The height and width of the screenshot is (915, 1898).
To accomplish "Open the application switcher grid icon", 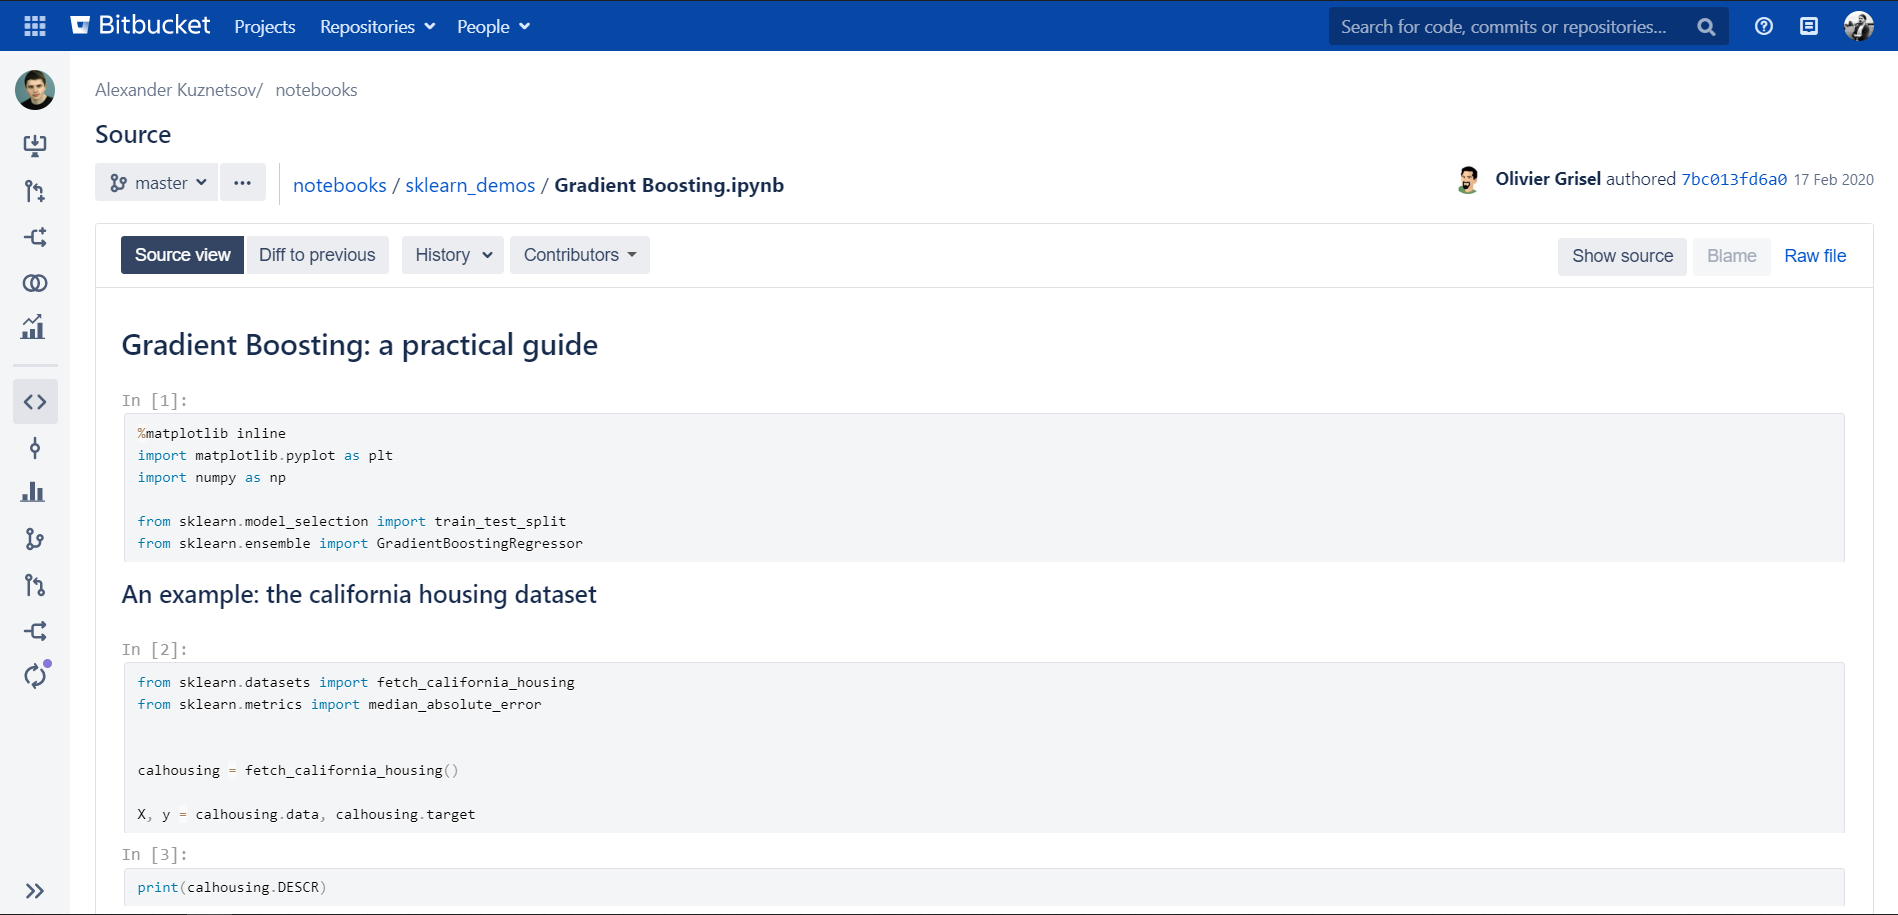I will (35, 26).
